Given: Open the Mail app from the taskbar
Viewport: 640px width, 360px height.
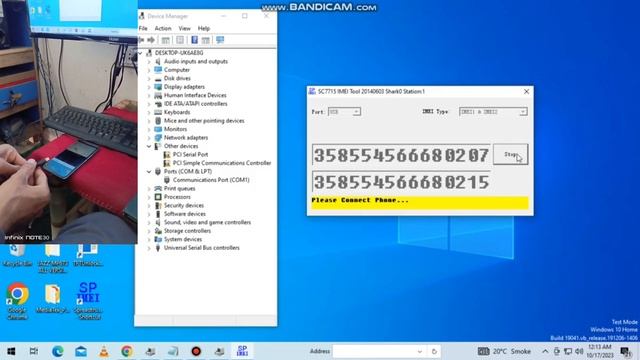Looking at the screenshot, I should pos(81,351).
